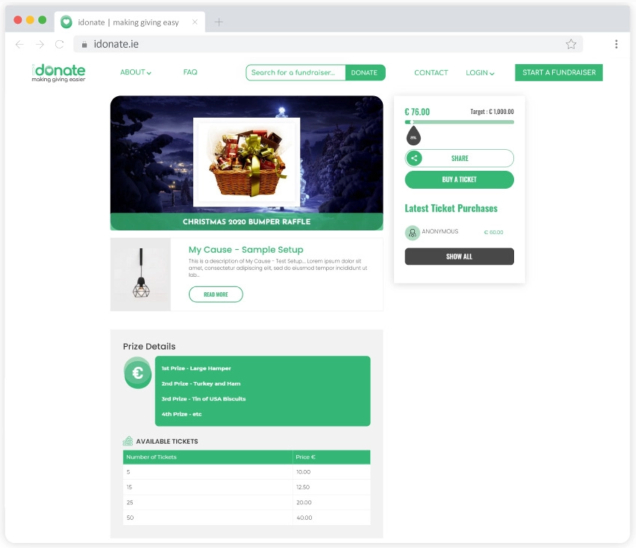The height and width of the screenshot is (548, 636).
Task: Click the anonymous donor avatar icon
Action: [412, 232]
